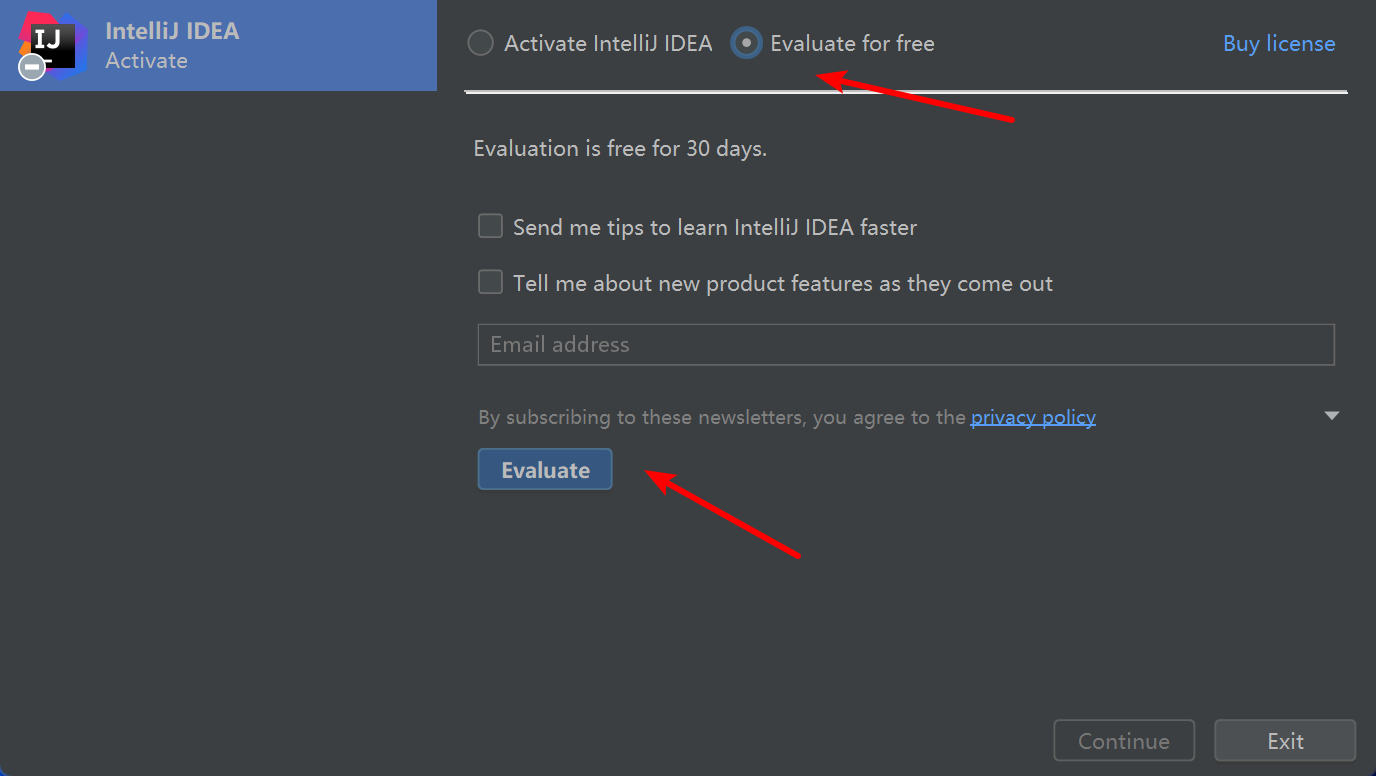This screenshot has width=1376, height=776.
Task: Click the minus badge on IntelliJ logo
Action: (x=32, y=67)
